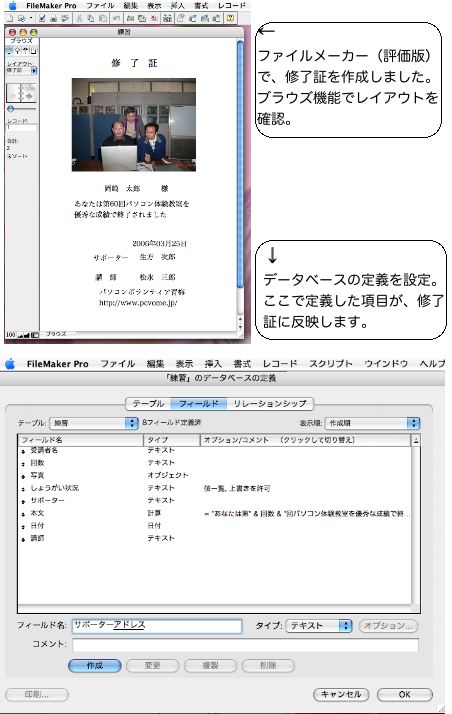Click the field list vertical scrollbar
Screen dimensions: 452x714
tap(416, 524)
